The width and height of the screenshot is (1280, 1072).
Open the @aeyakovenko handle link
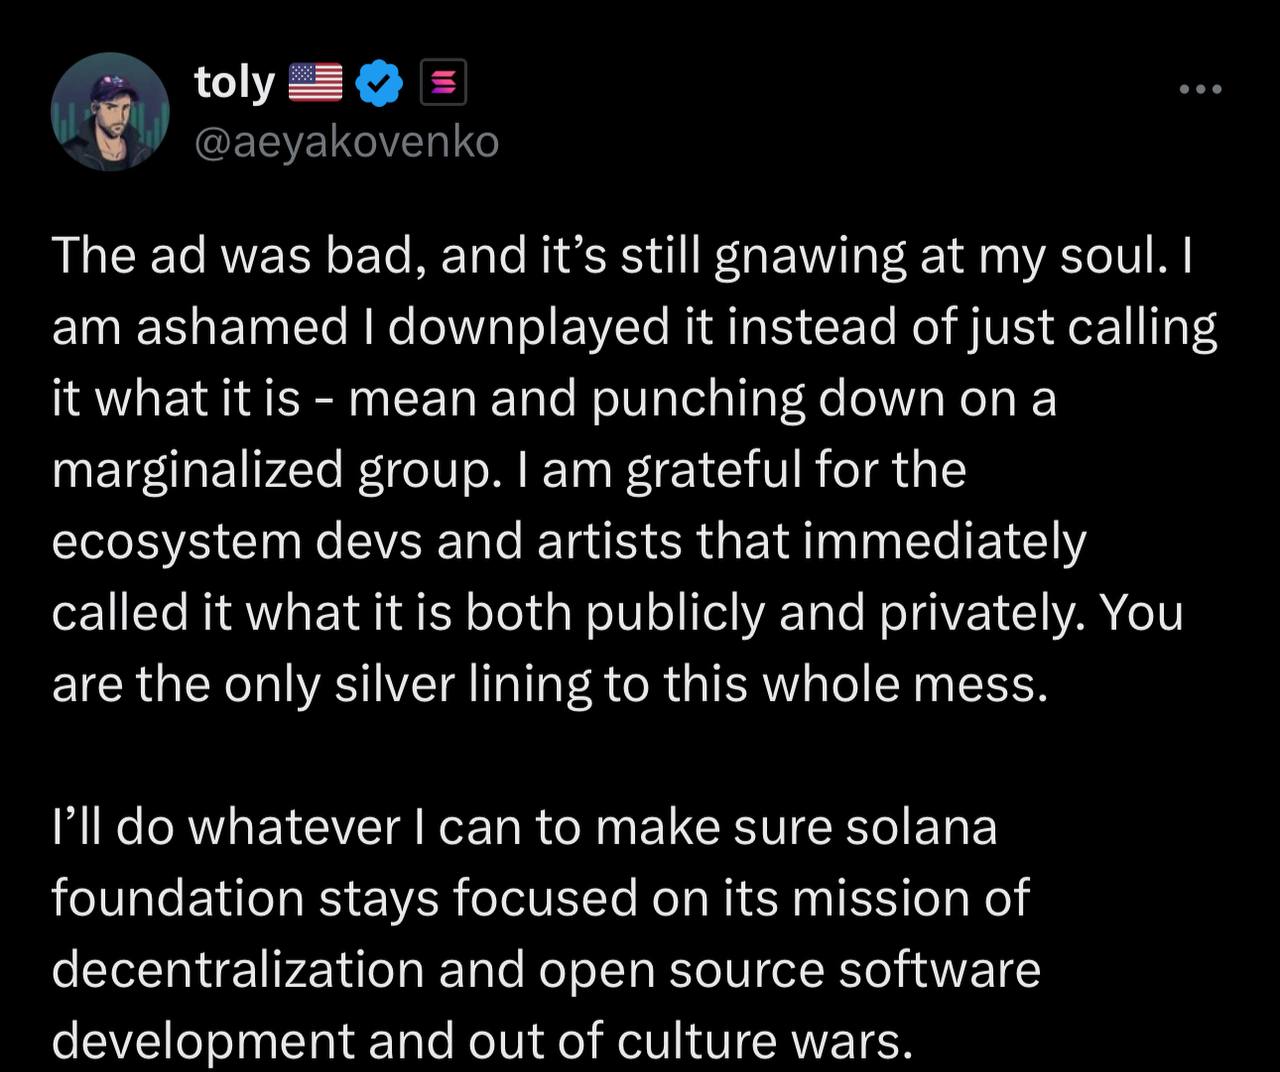pos(346,142)
